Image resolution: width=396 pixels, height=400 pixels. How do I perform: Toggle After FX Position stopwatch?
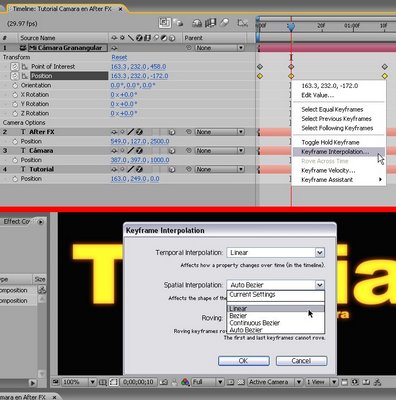tap(15, 141)
